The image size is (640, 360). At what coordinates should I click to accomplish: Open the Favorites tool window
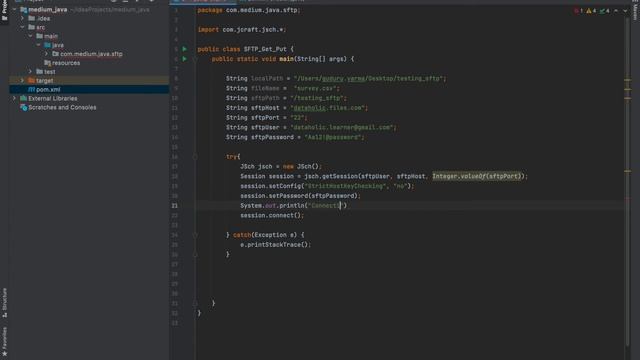pyautogui.click(x=4, y=341)
